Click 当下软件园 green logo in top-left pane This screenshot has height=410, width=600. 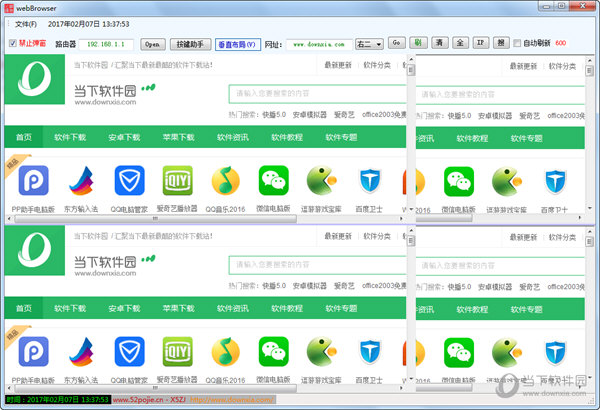pos(34,79)
